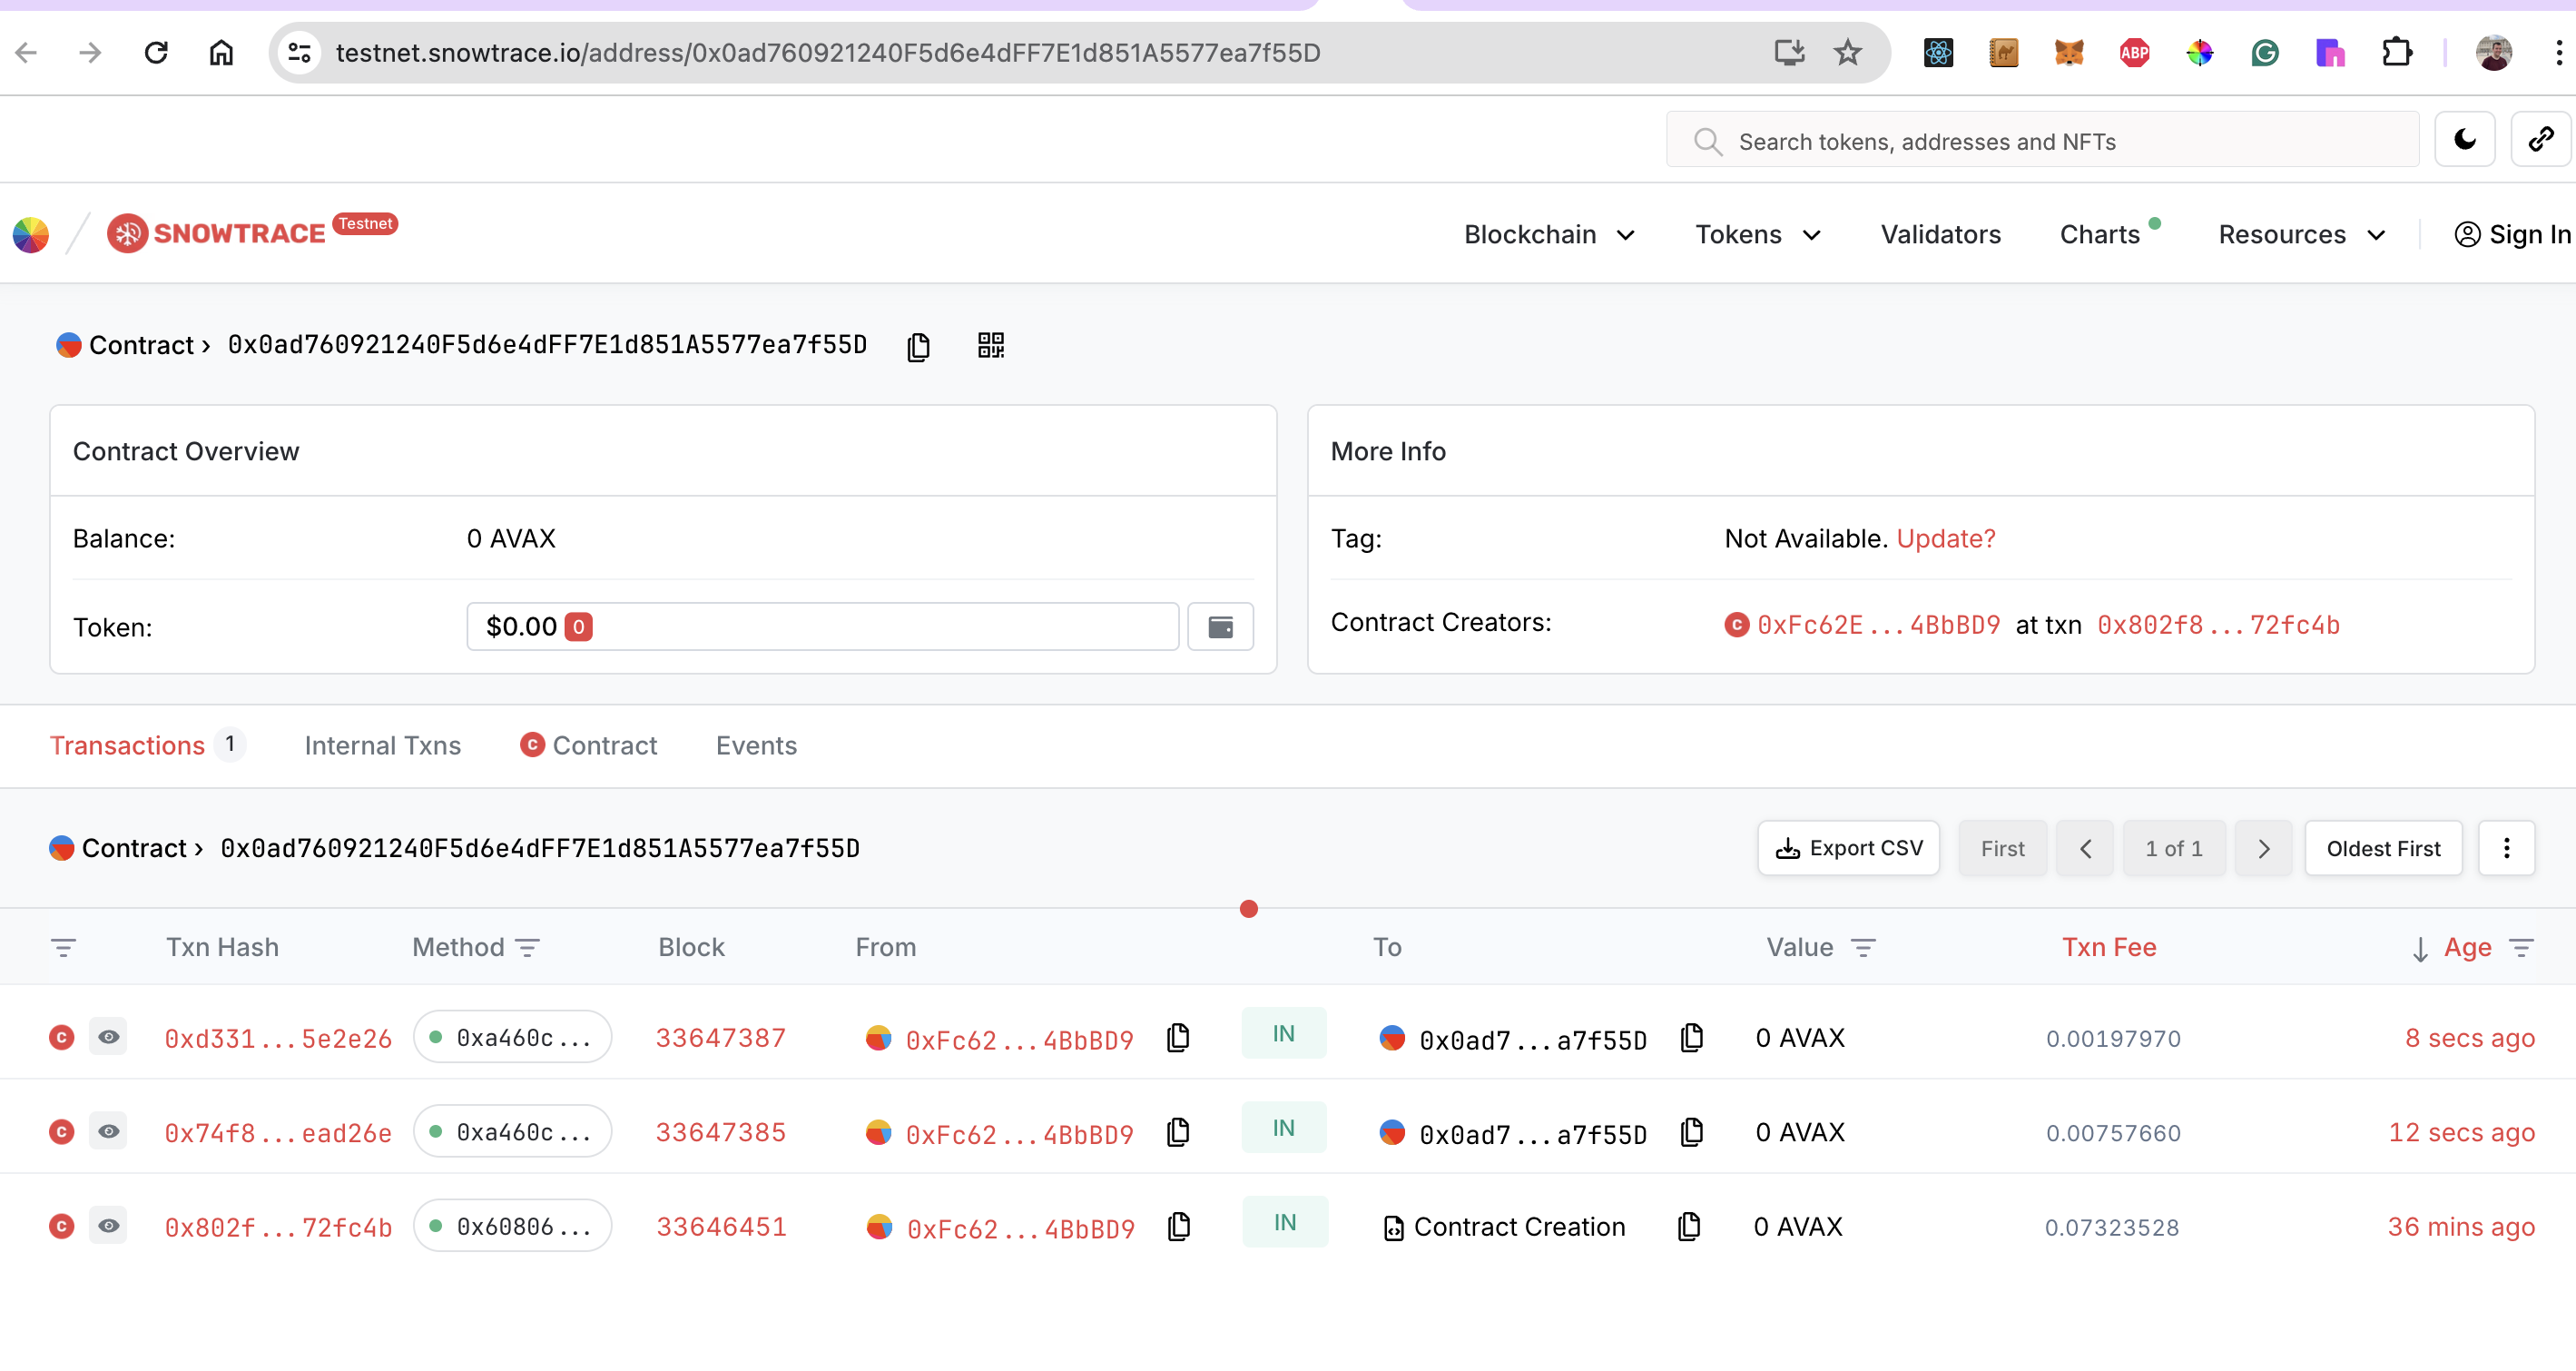Viewport: 2576px width, 1371px height.
Task: Toggle eye preview for txn 0x802f...72fc4b
Action: 108,1226
